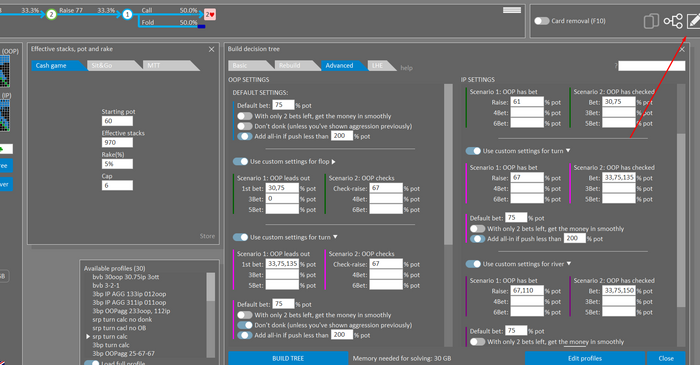This screenshot has width=700, height=365.
Task: Select the 2 of hearts card node
Action: [210, 14]
